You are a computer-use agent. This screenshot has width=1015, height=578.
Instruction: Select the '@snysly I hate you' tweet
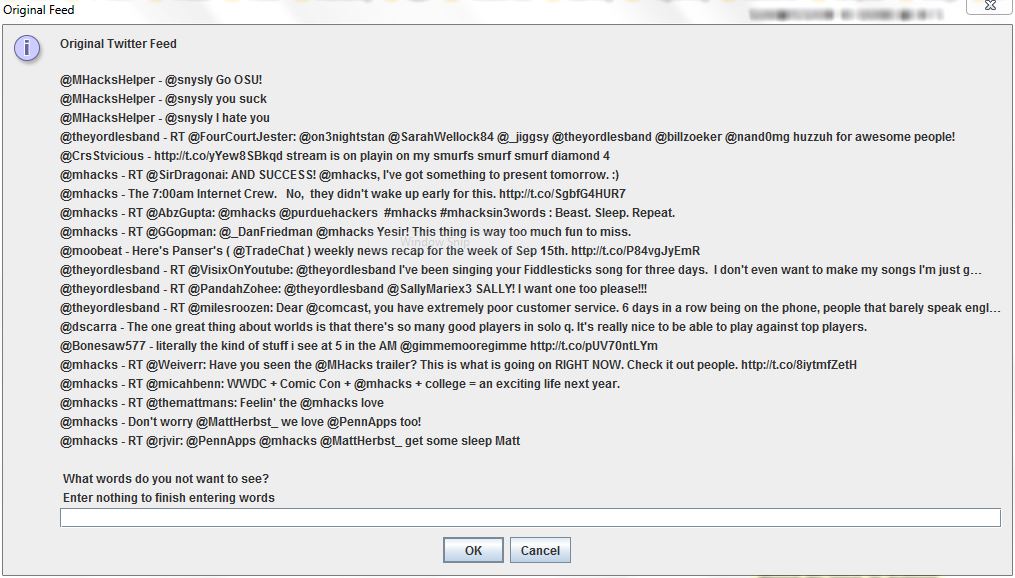pyautogui.click(x=165, y=118)
